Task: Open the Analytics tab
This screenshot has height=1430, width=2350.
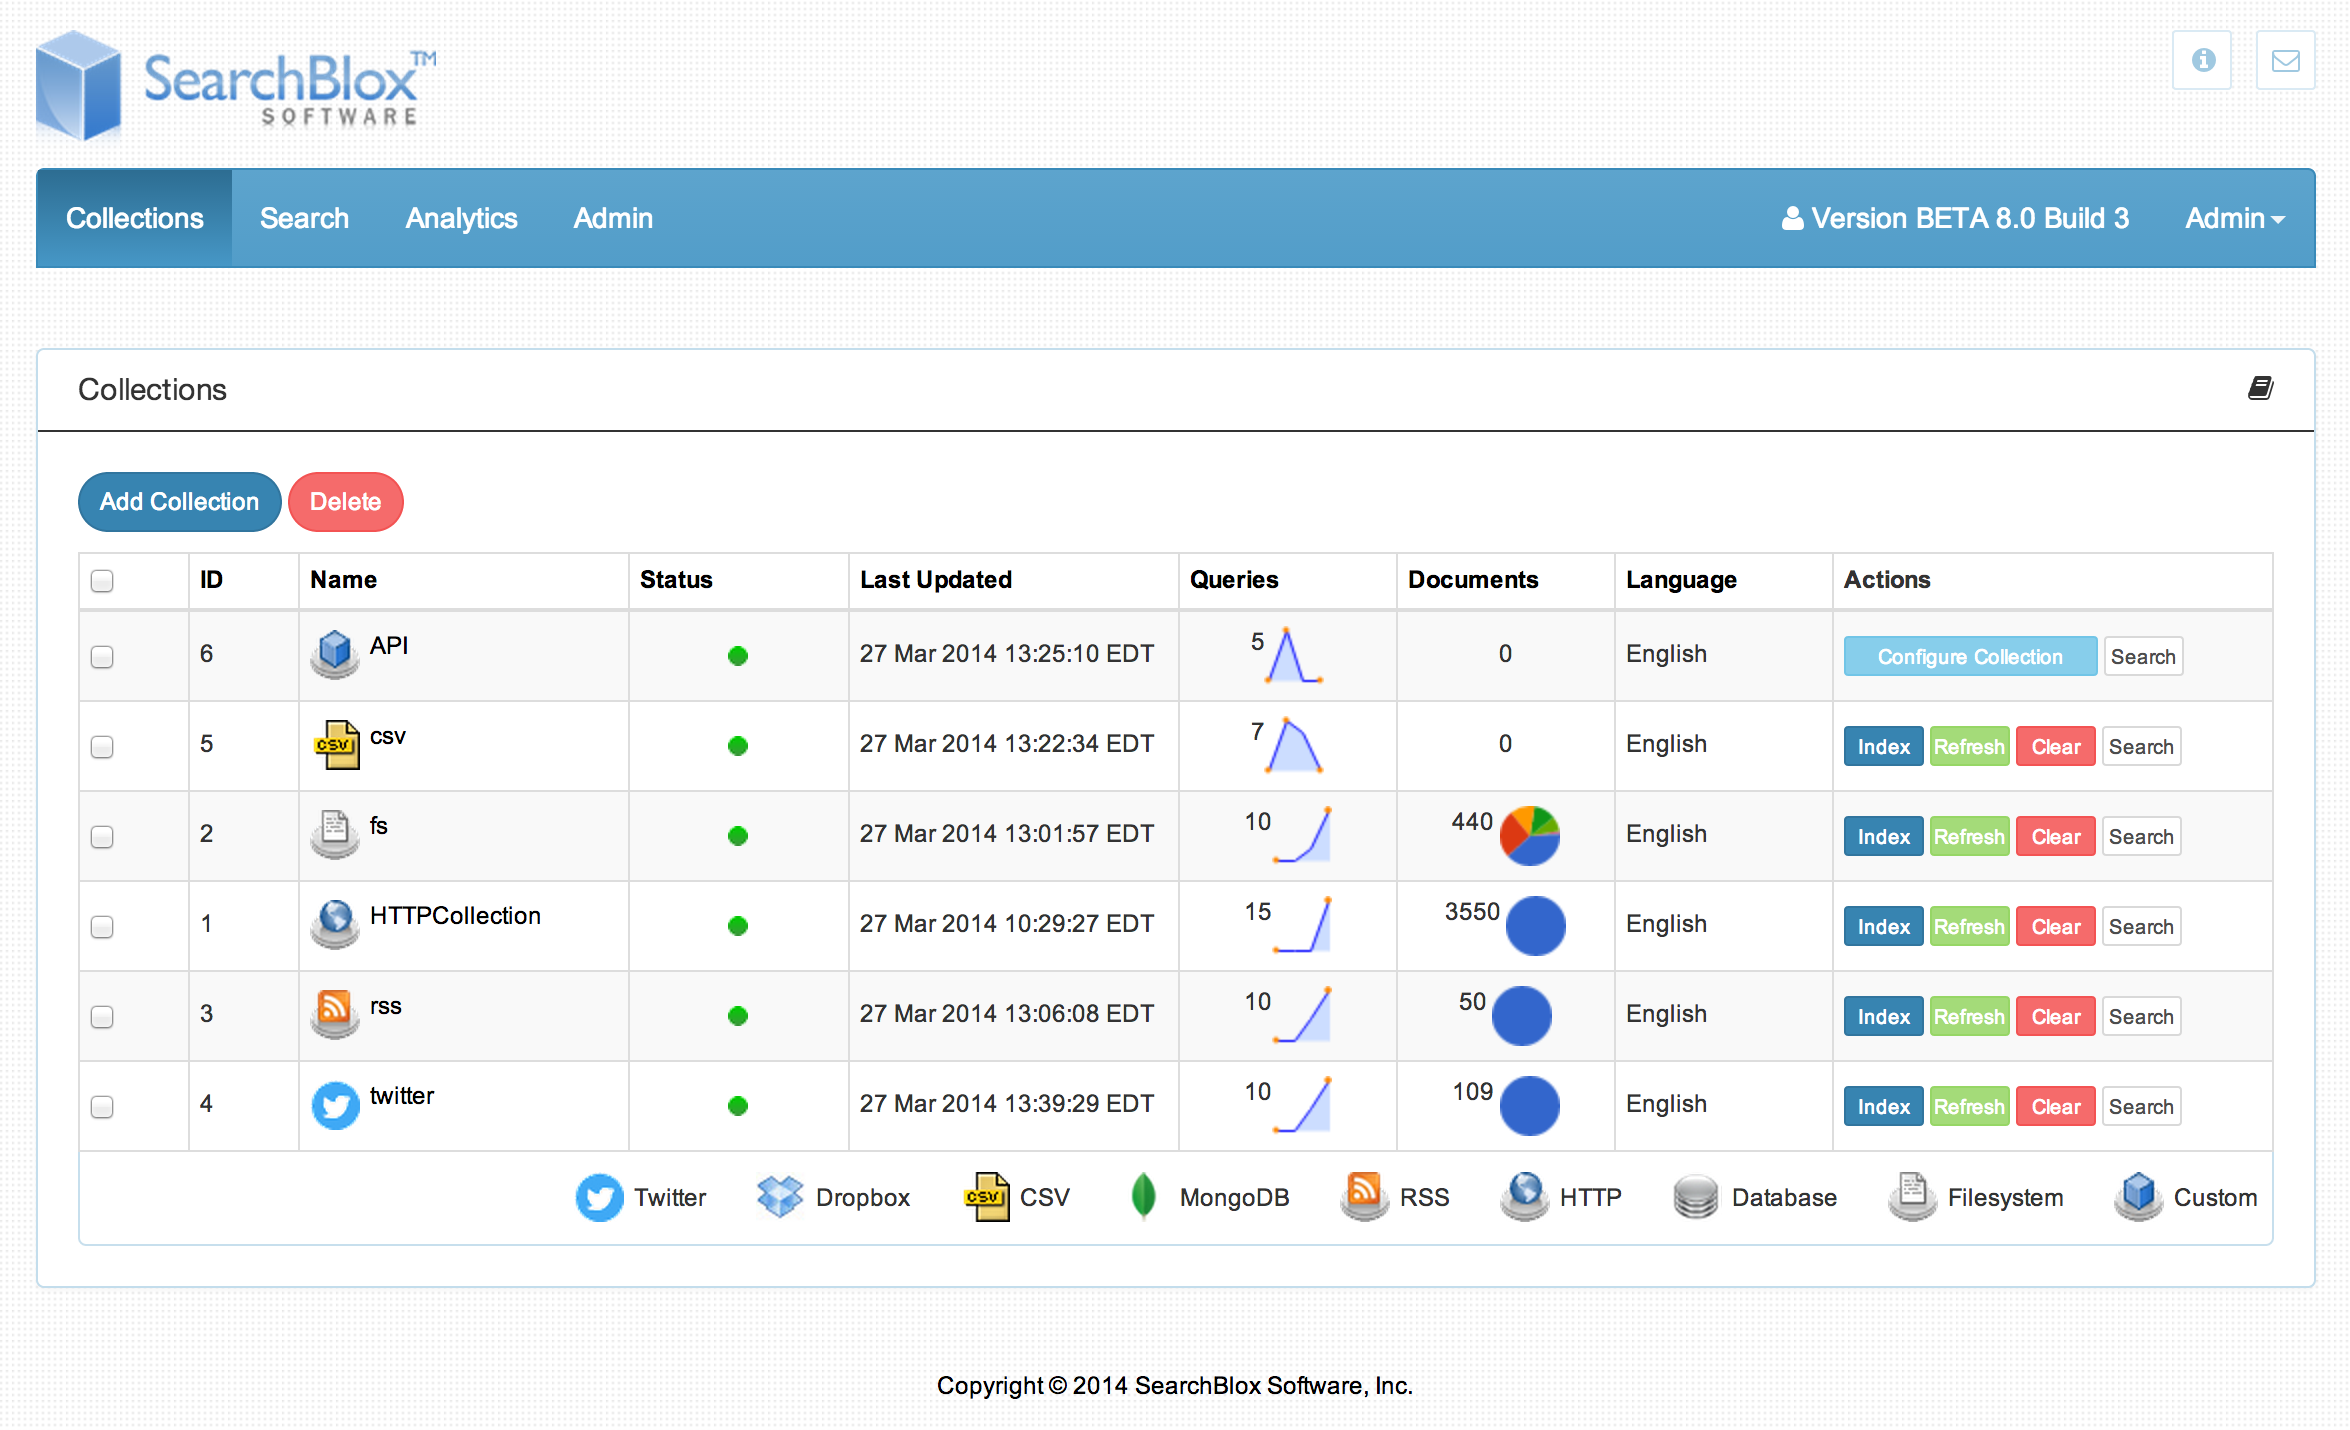Action: 461,219
